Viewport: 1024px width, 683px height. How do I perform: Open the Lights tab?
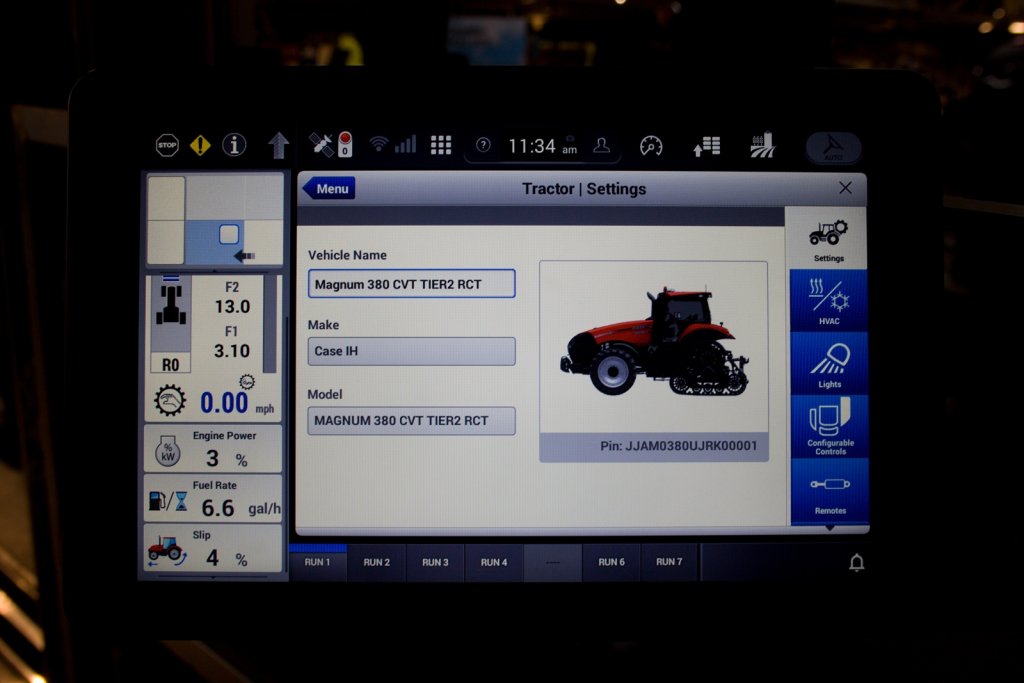829,364
